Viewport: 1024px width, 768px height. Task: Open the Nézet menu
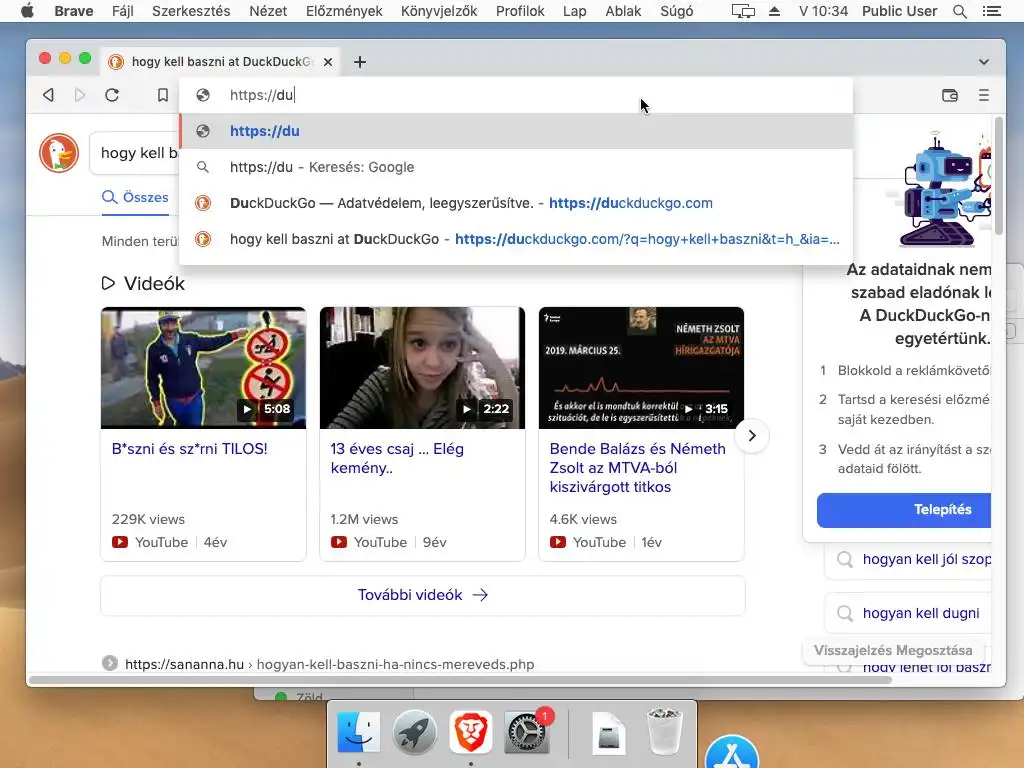(x=268, y=11)
